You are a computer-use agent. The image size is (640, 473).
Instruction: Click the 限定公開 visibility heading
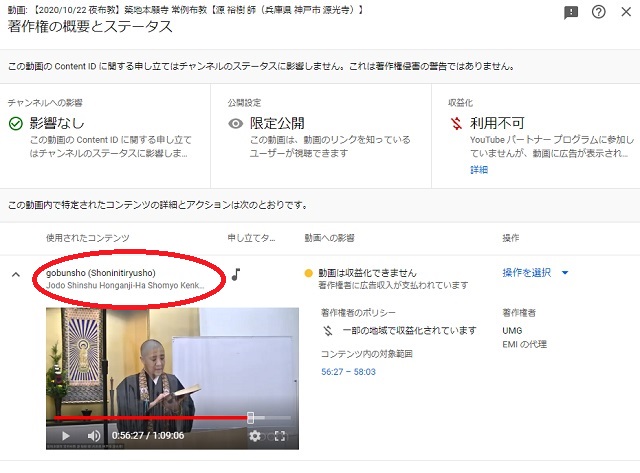(277, 123)
